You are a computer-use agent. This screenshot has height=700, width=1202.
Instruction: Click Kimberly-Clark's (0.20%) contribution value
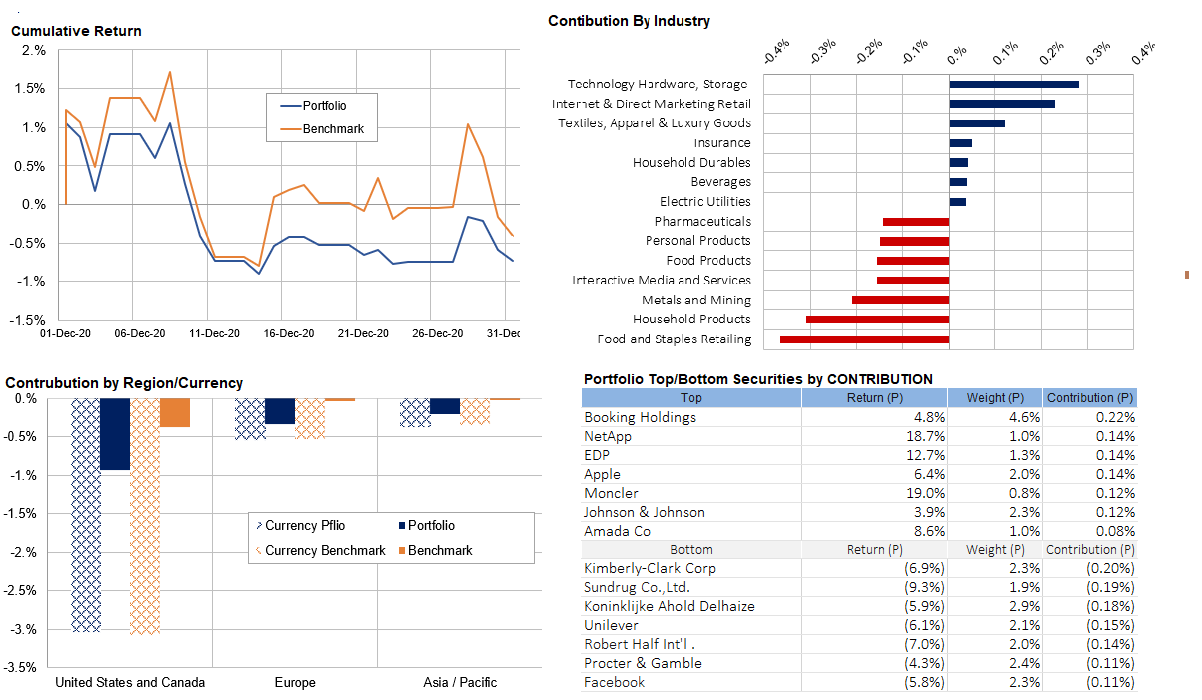tap(1110, 568)
